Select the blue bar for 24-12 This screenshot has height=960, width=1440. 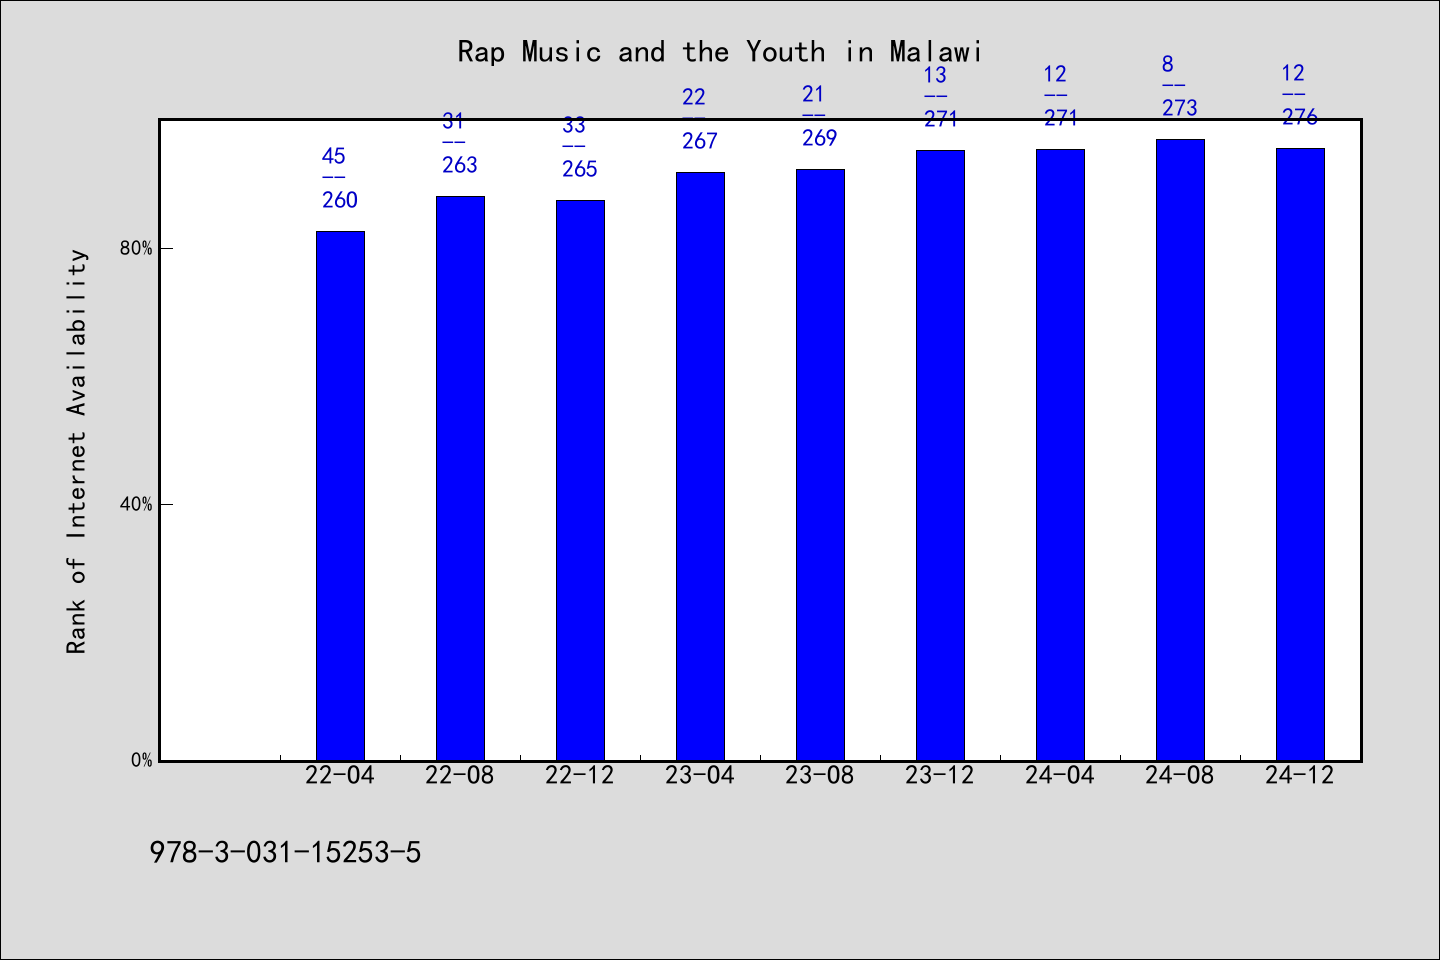click(x=1300, y=454)
